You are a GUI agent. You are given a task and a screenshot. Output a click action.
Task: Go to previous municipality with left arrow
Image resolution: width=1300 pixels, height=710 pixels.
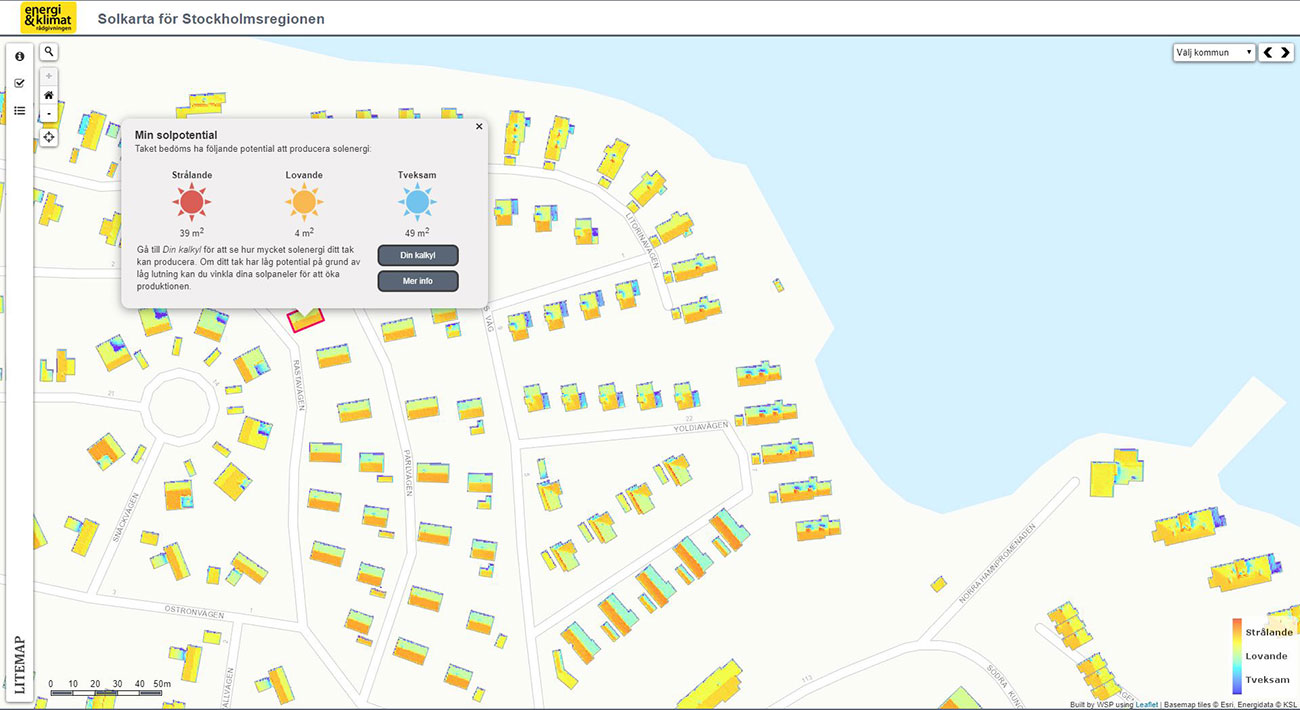click(1268, 53)
